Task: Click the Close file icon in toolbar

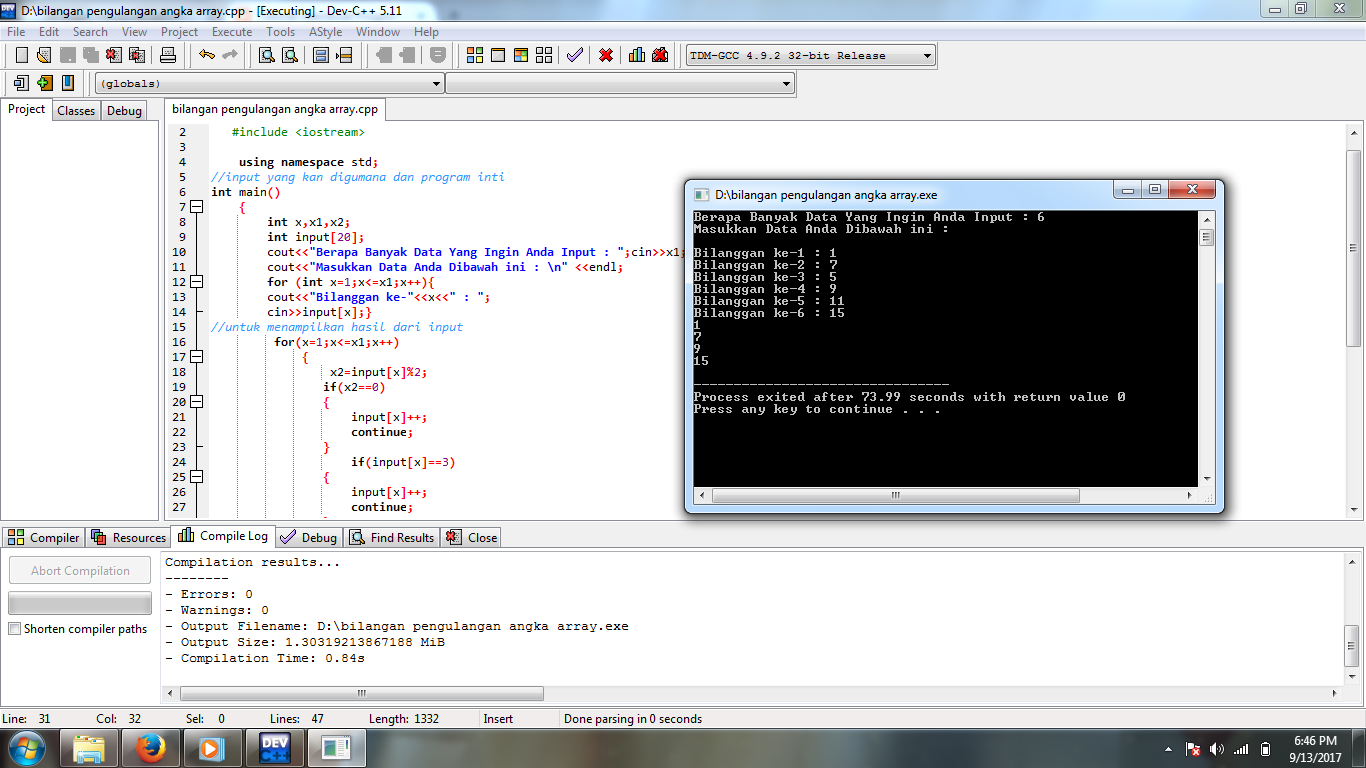Action: coord(114,55)
